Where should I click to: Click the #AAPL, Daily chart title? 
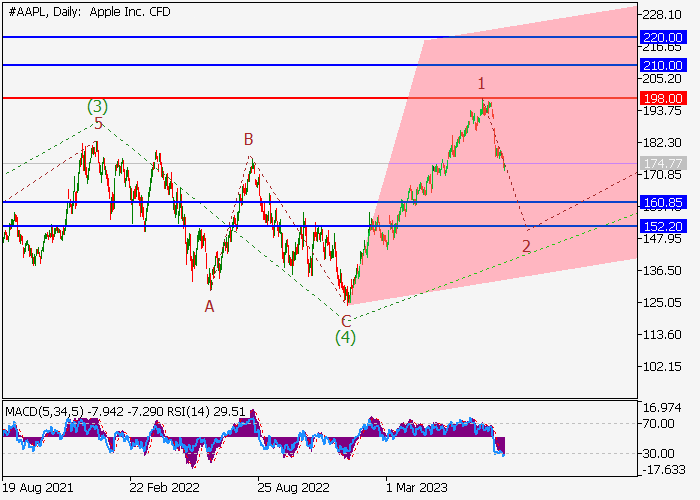pyautogui.click(x=89, y=12)
